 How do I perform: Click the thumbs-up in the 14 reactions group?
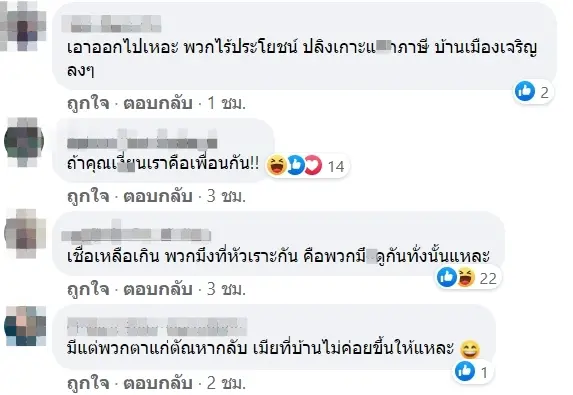(296, 165)
